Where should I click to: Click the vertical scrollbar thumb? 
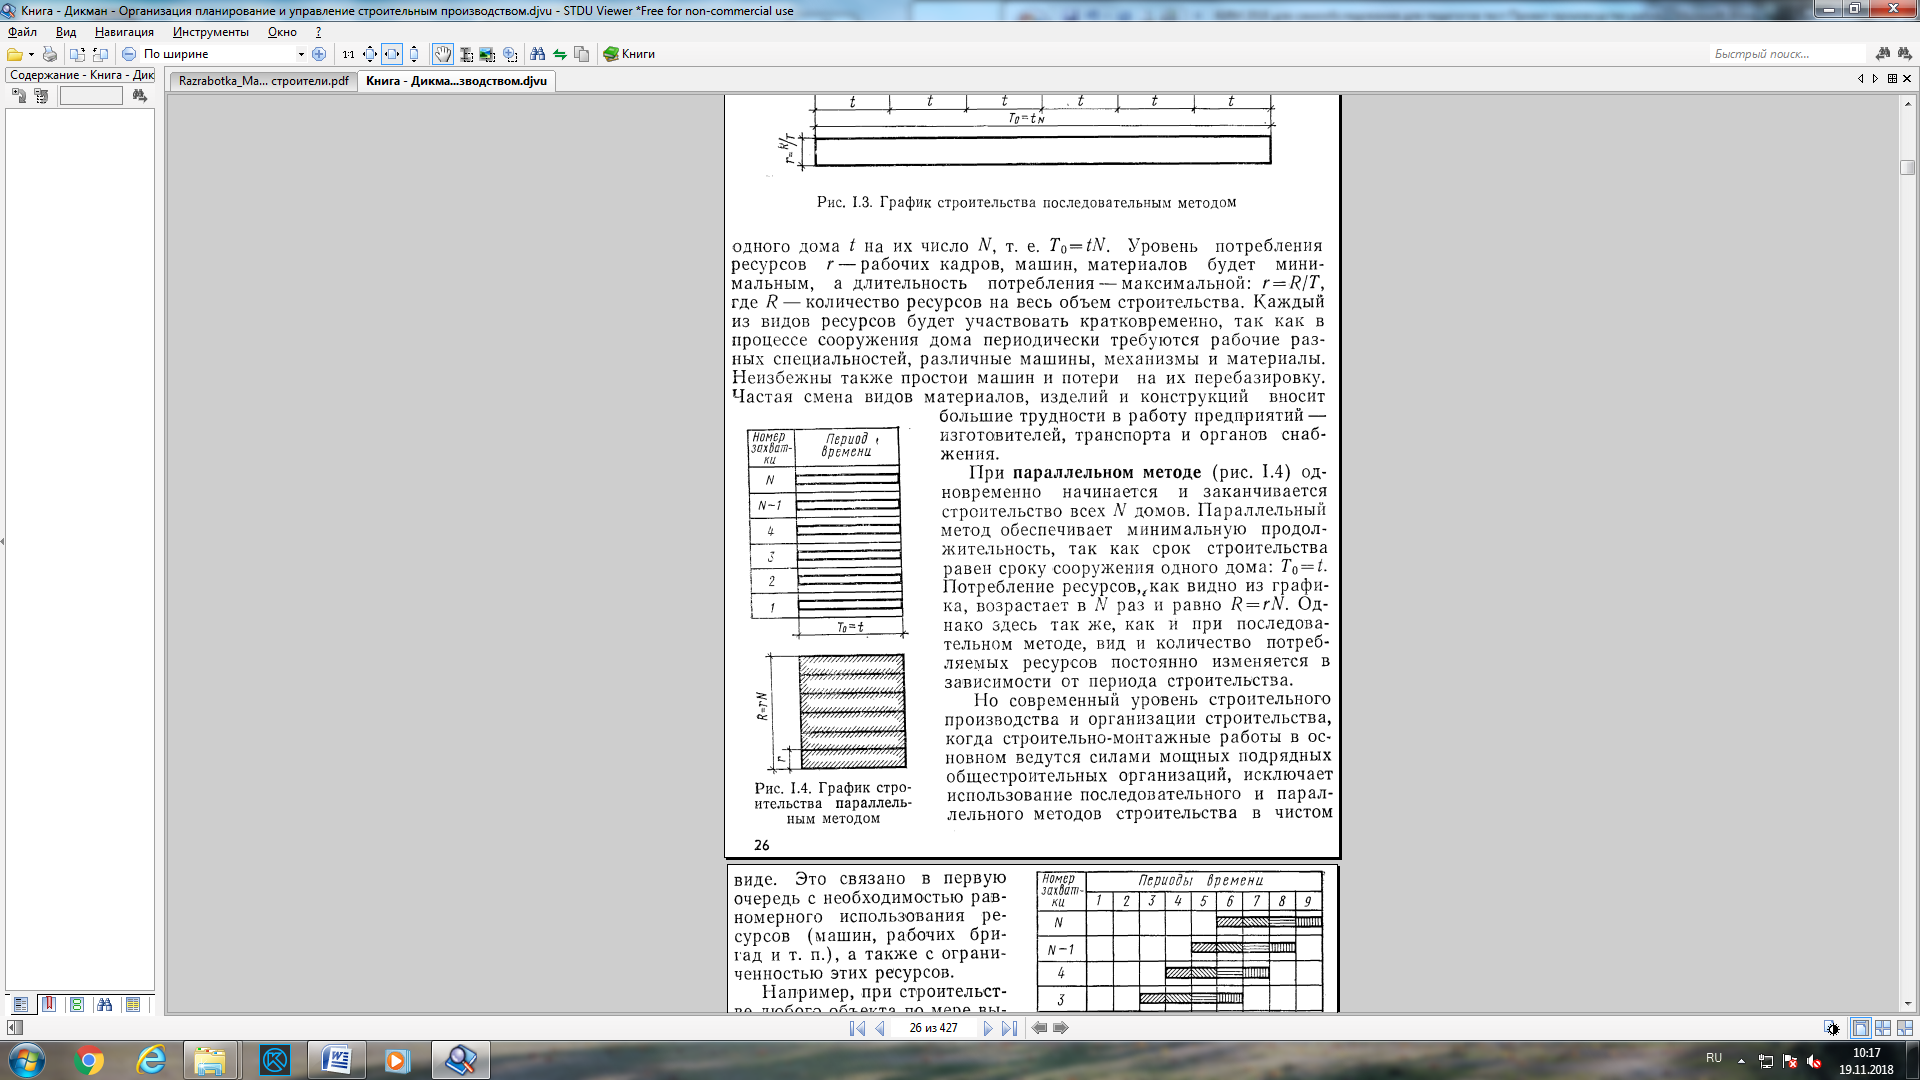click(x=1908, y=168)
